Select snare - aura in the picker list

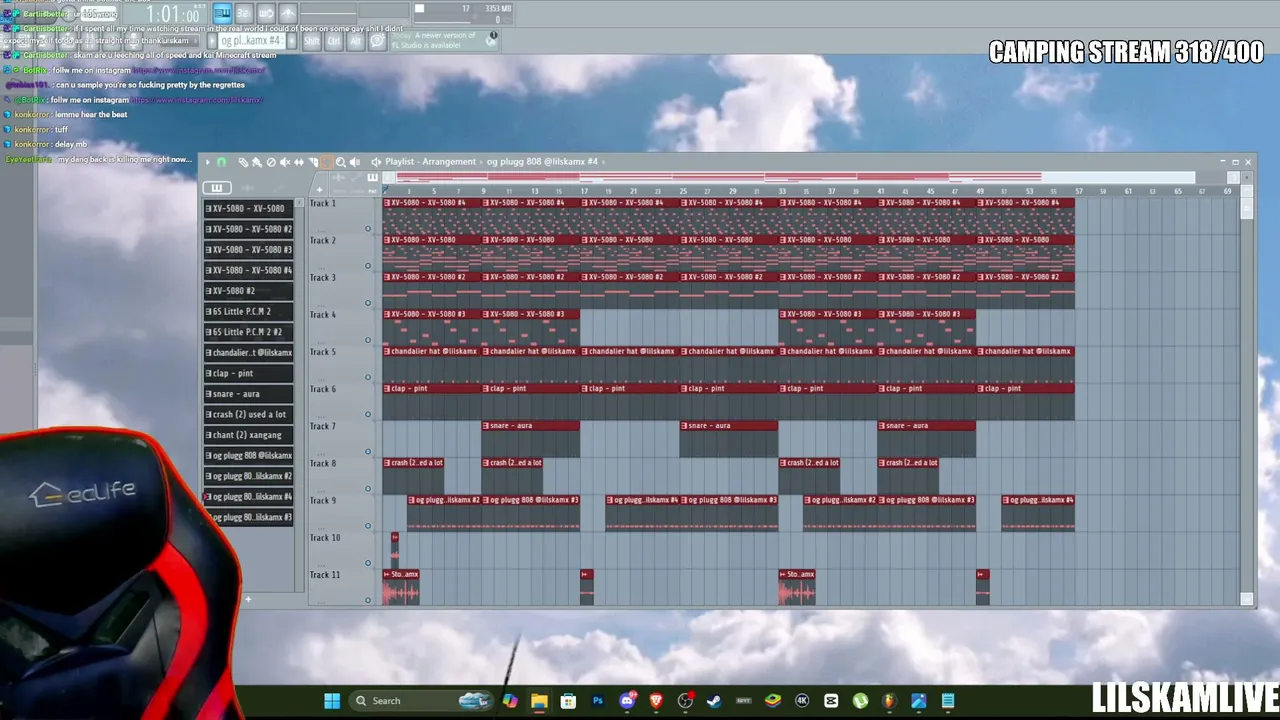249,394
